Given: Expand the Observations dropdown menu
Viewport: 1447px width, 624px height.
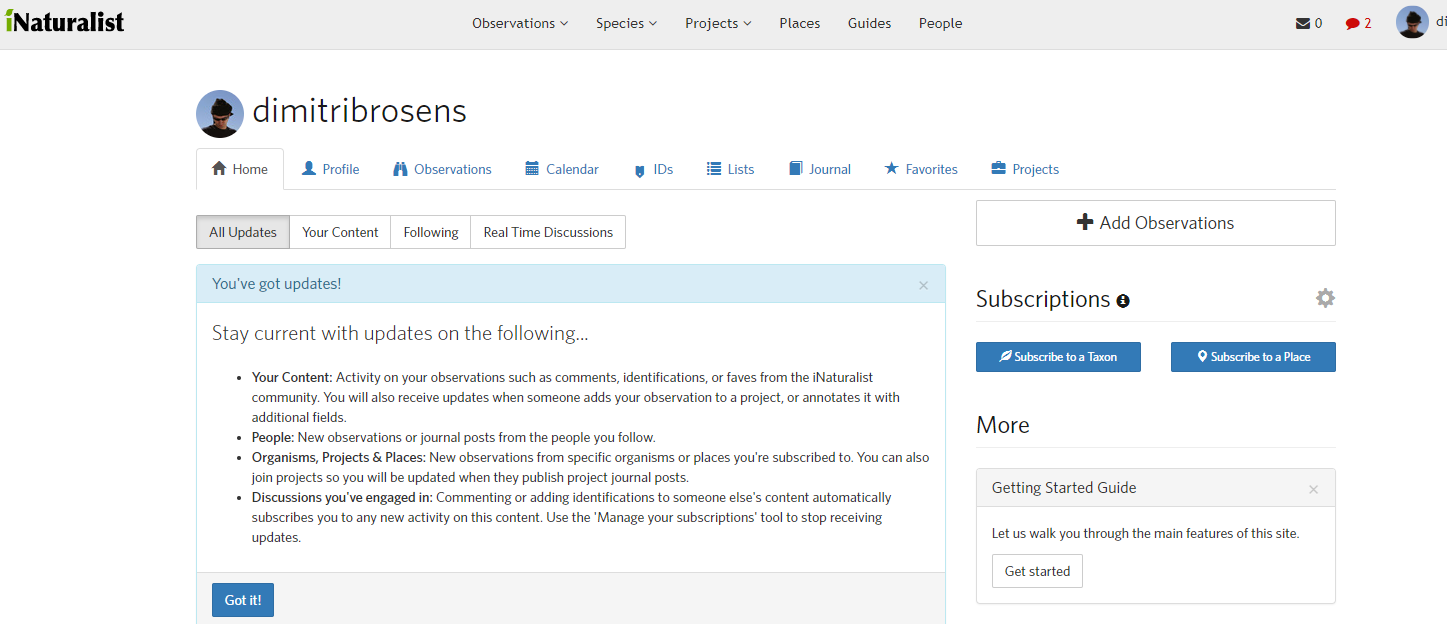Looking at the screenshot, I should tap(520, 23).
